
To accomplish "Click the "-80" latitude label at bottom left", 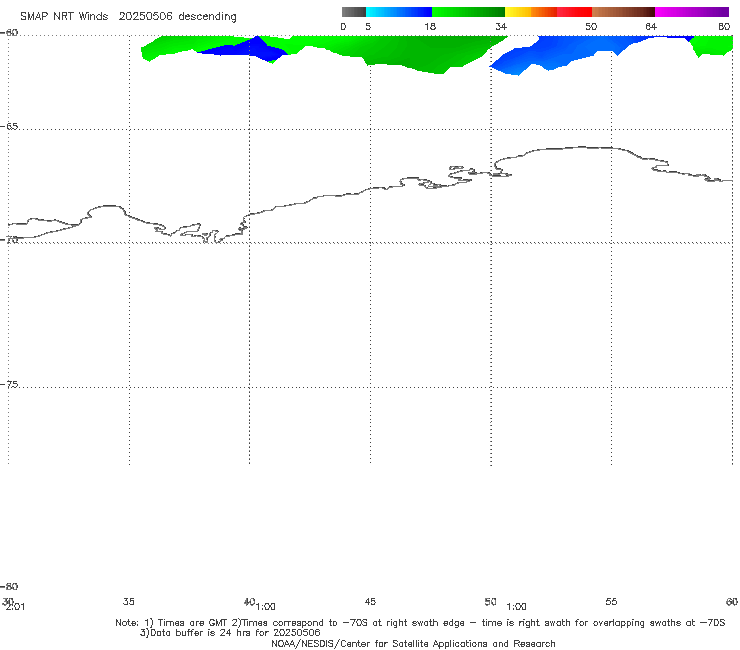I will pos(9,586).
